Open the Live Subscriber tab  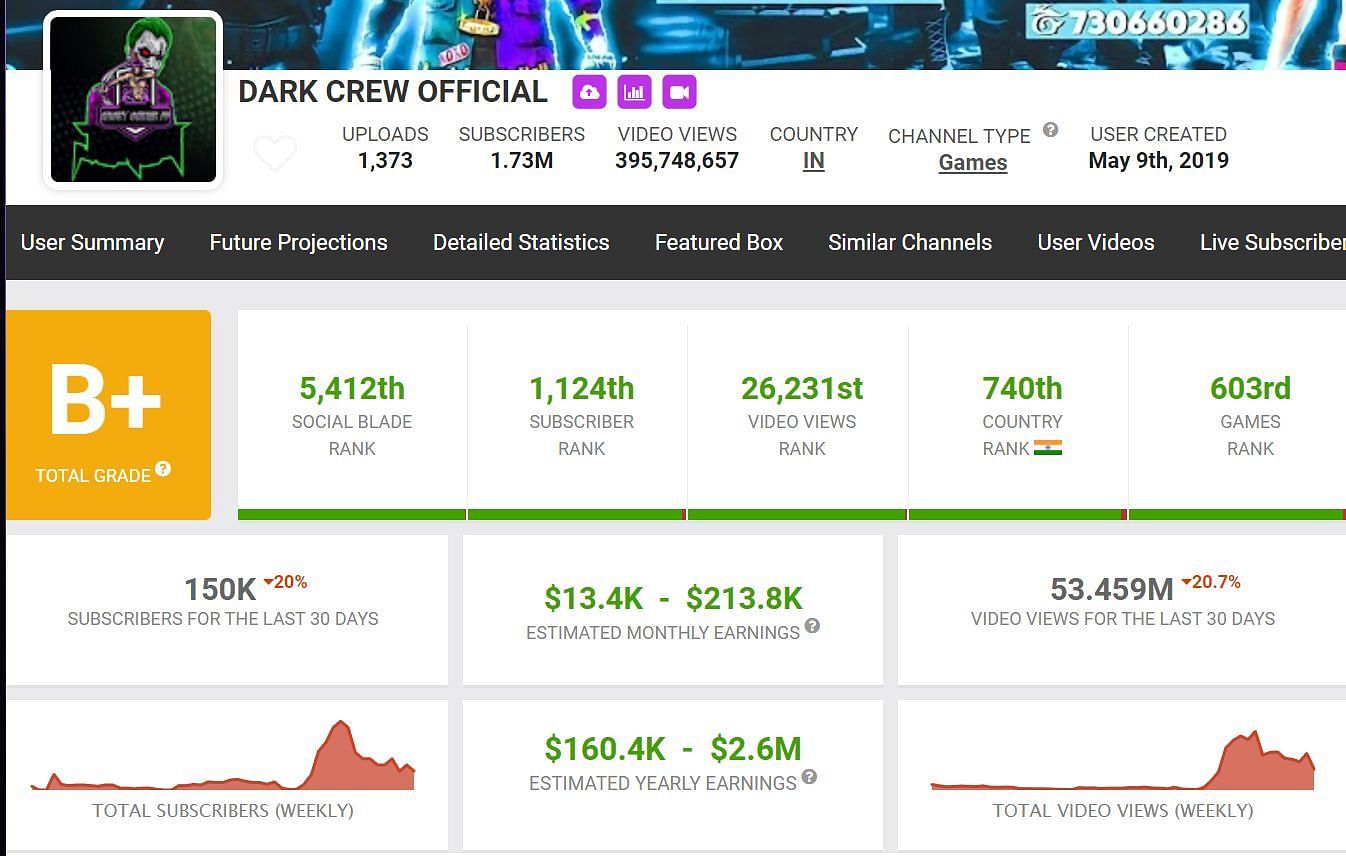click(1271, 242)
